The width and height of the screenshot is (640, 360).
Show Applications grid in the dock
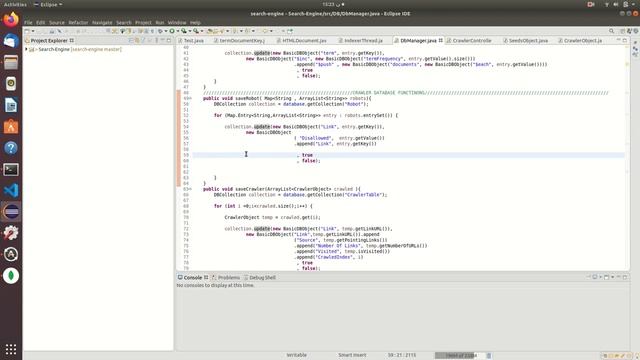(x=11, y=349)
